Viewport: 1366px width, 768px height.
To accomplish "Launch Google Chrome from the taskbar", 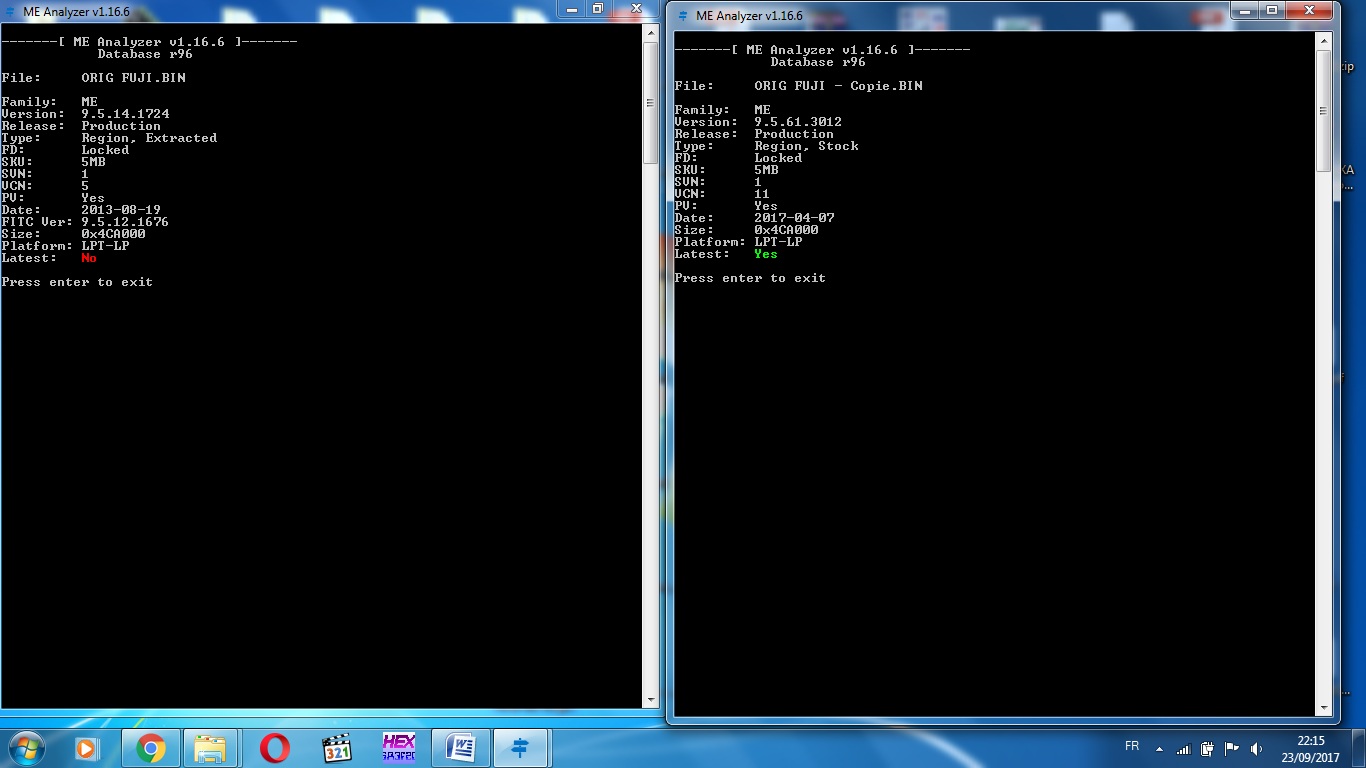I will click(148, 747).
